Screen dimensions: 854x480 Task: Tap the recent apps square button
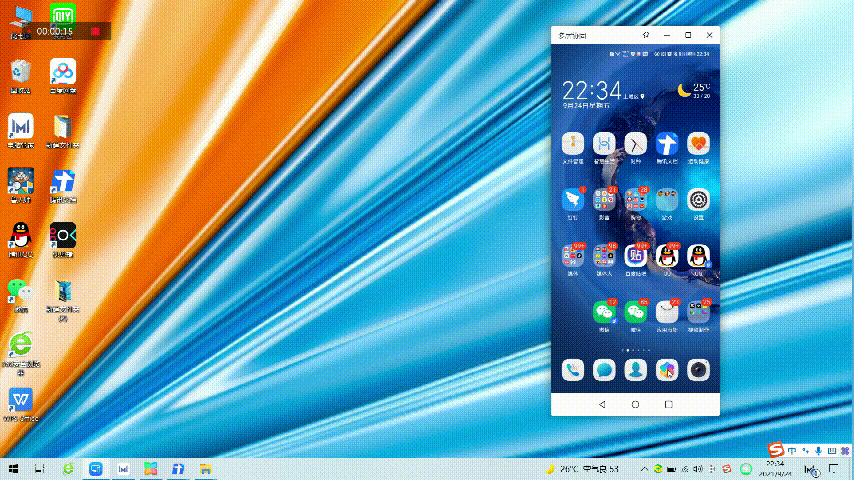pyautogui.click(x=668, y=404)
